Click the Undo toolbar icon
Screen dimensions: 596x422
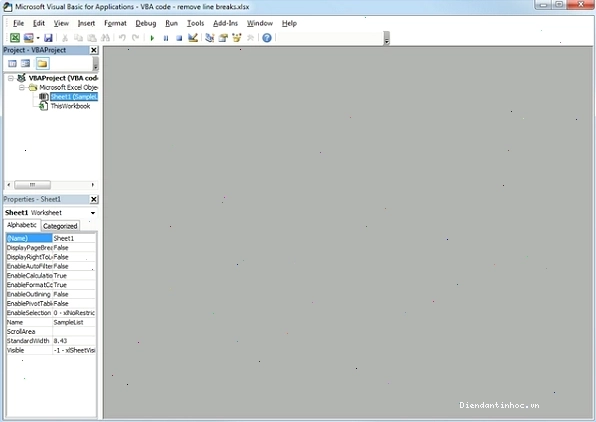pos(122,38)
